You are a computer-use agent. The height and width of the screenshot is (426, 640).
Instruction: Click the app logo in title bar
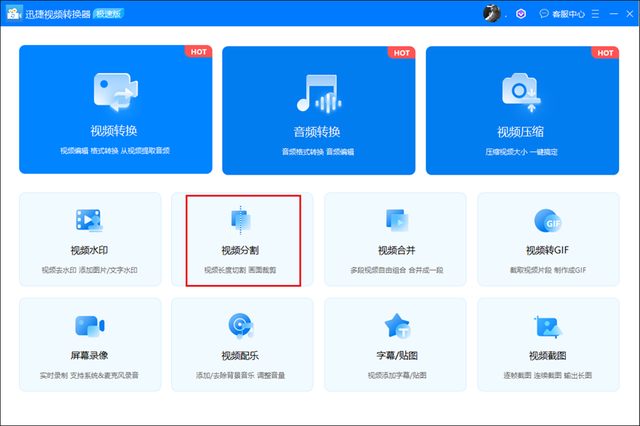click(16, 14)
